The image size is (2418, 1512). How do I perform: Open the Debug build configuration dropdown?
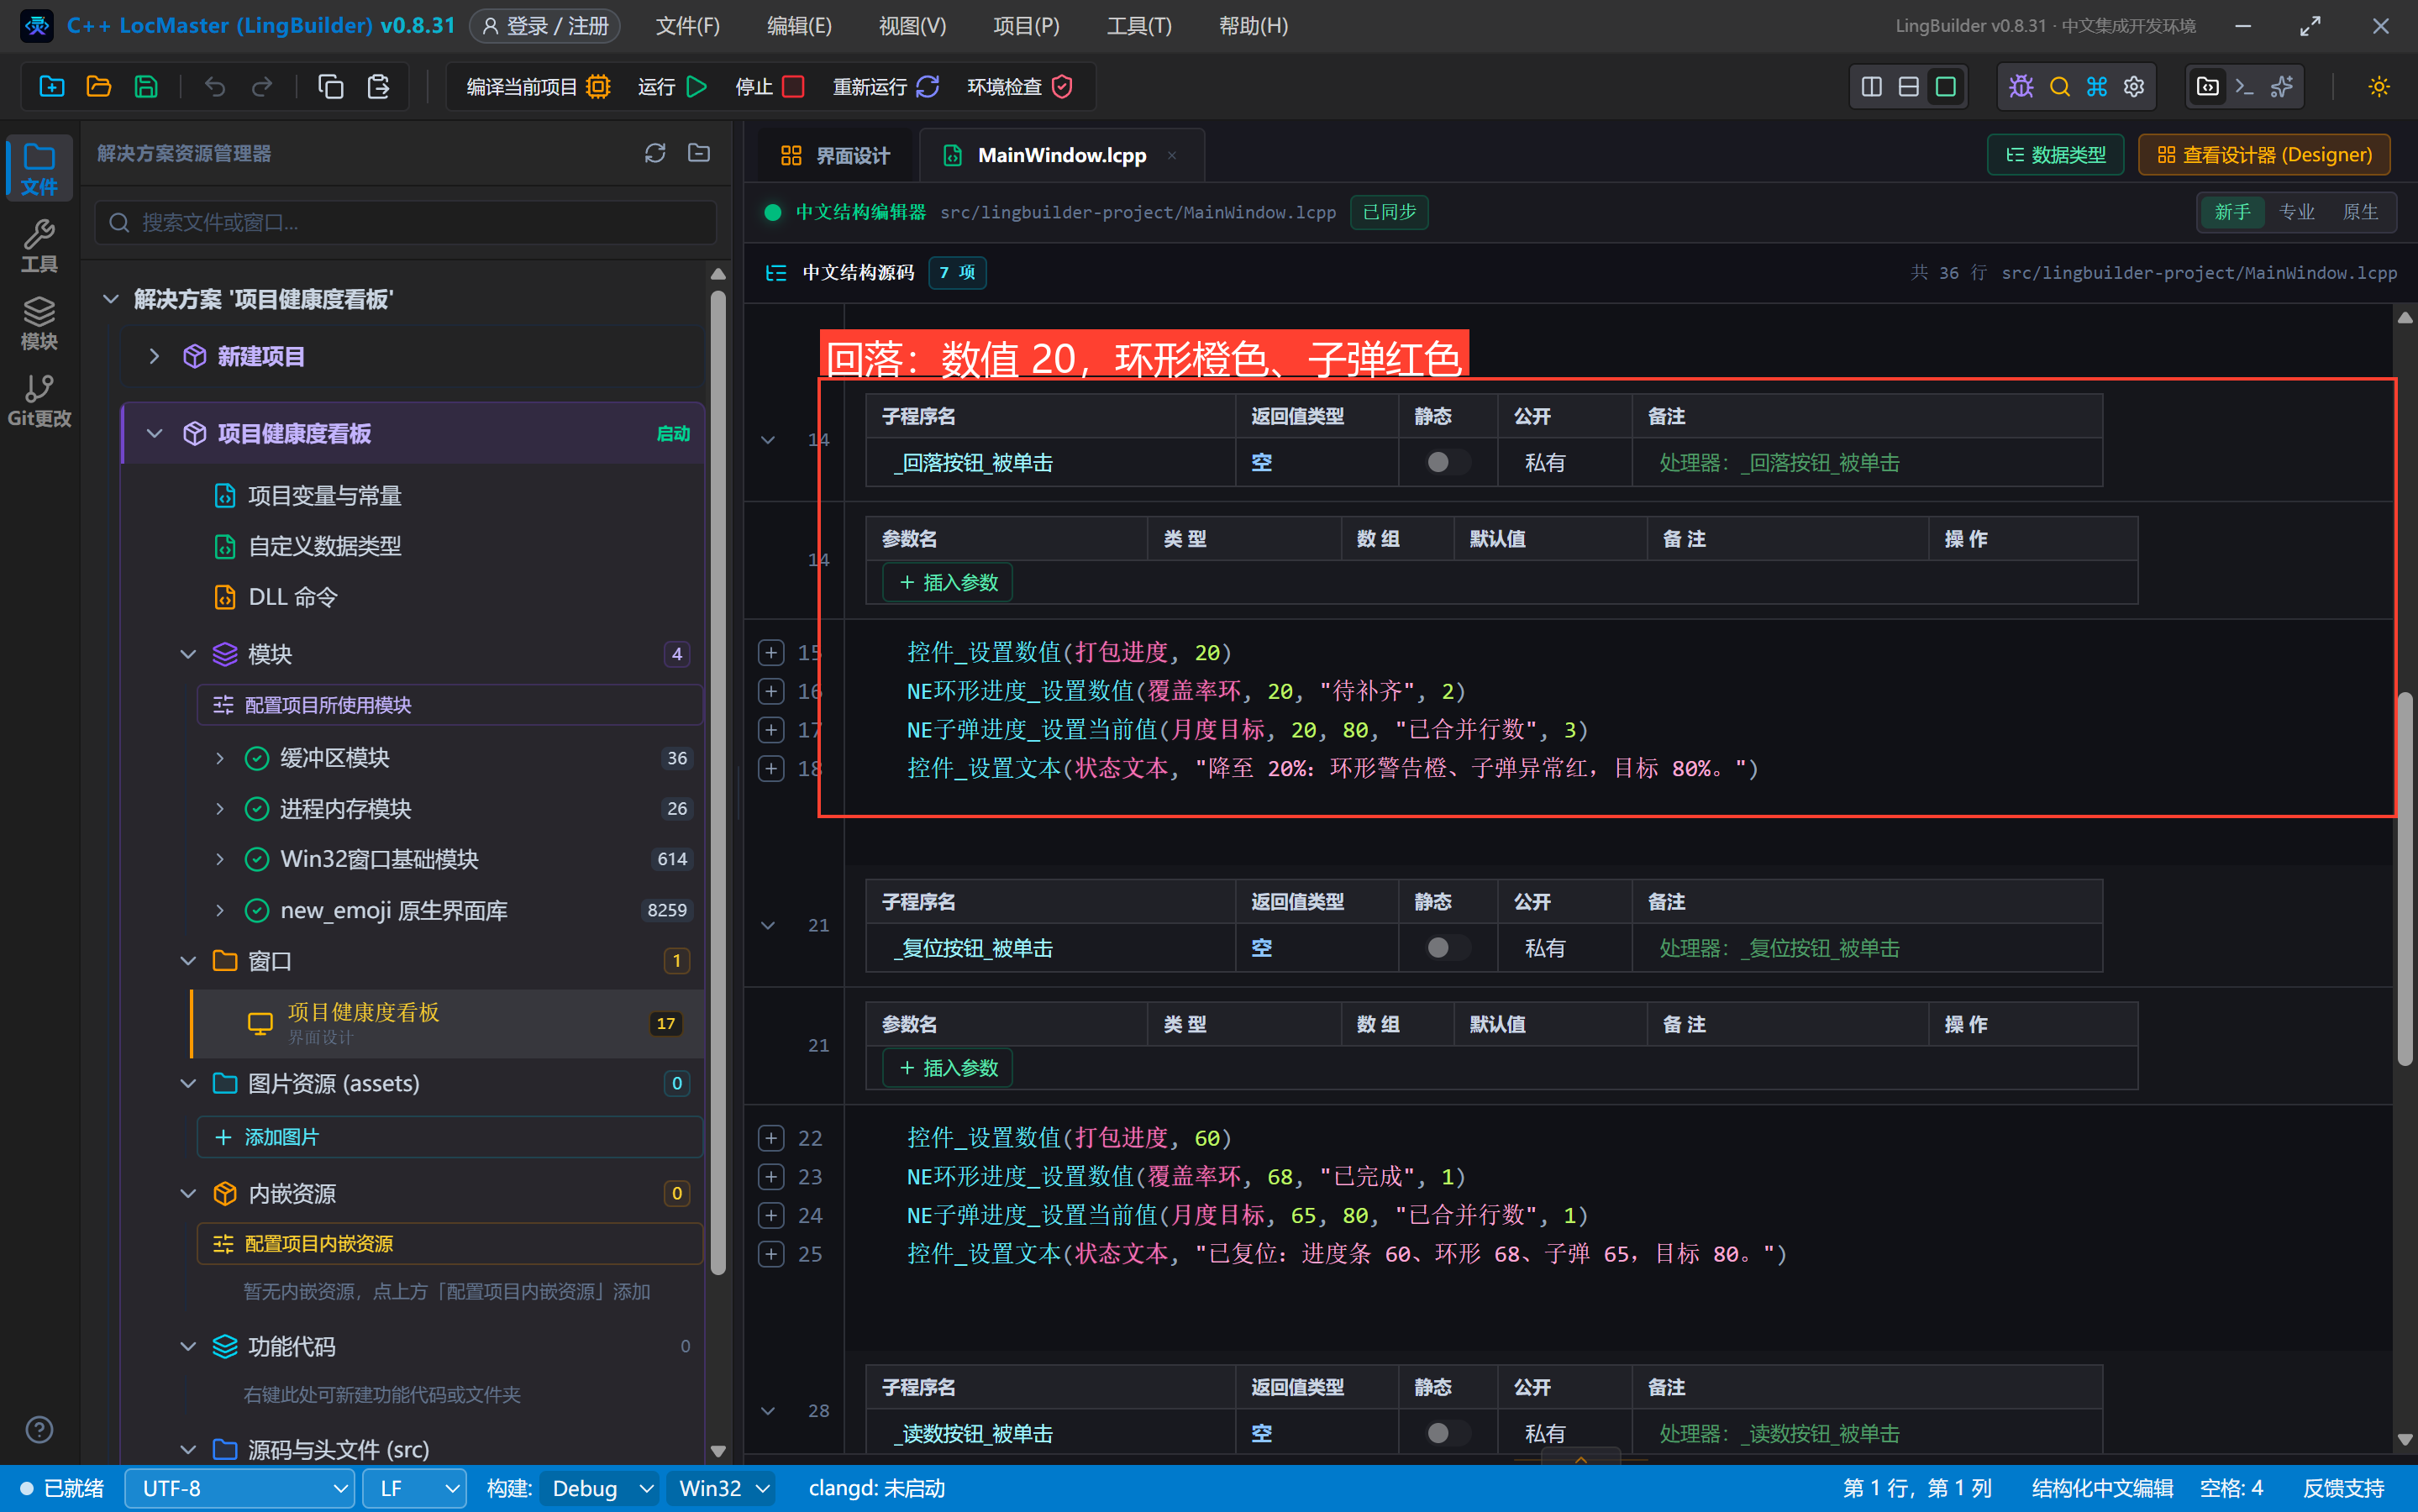click(x=599, y=1488)
